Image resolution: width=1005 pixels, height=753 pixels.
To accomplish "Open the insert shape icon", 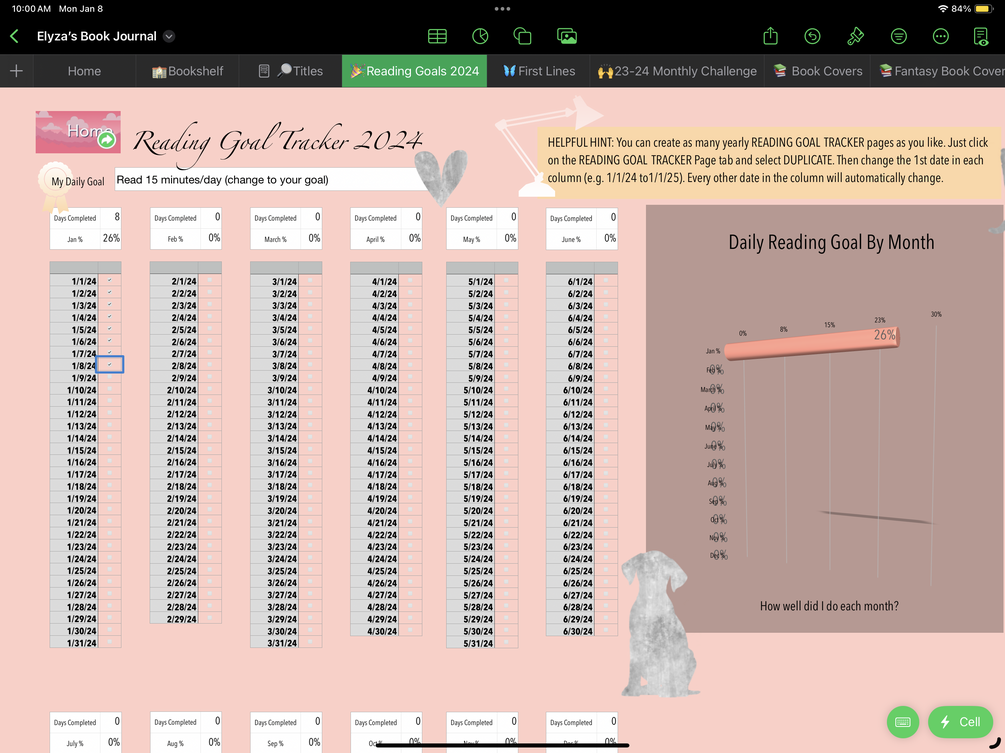I will [x=522, y=37].
